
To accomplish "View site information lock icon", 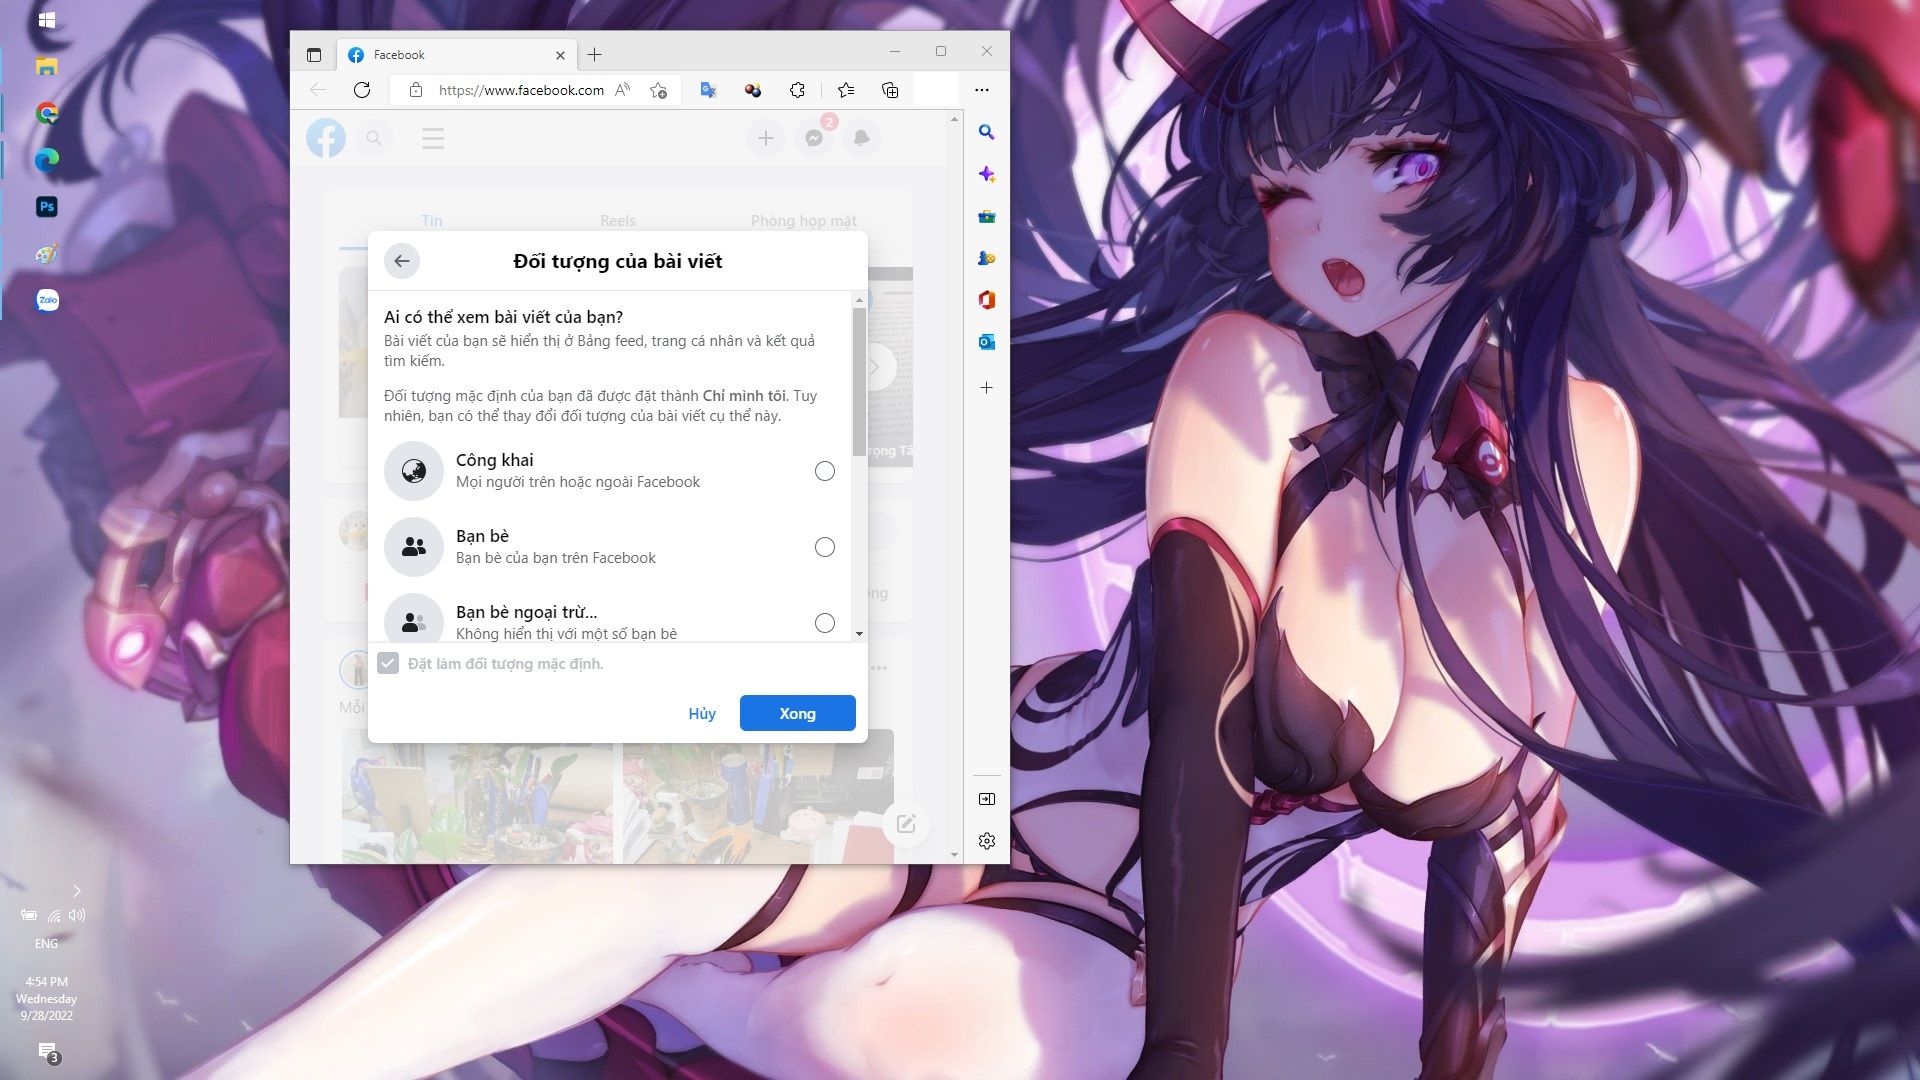I will coord(416,90).
